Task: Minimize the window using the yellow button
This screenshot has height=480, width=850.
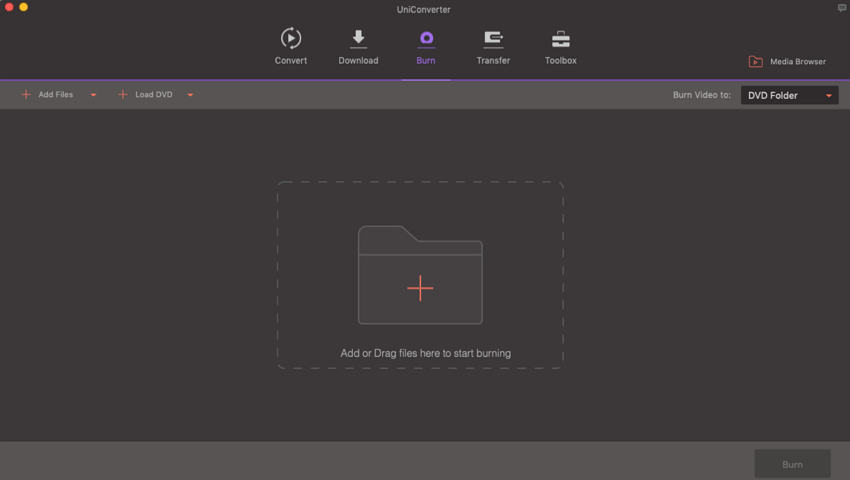Action: click(23, 7)
